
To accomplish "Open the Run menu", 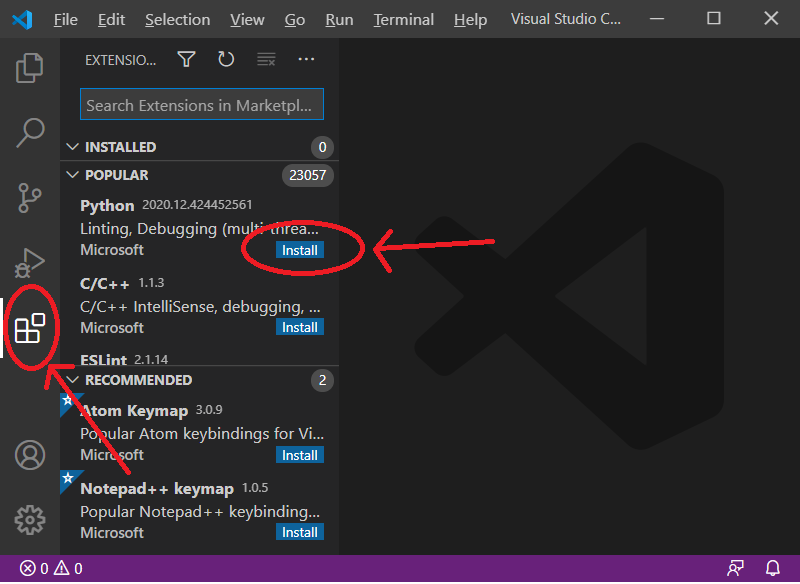I will click(x=339, y=19).
